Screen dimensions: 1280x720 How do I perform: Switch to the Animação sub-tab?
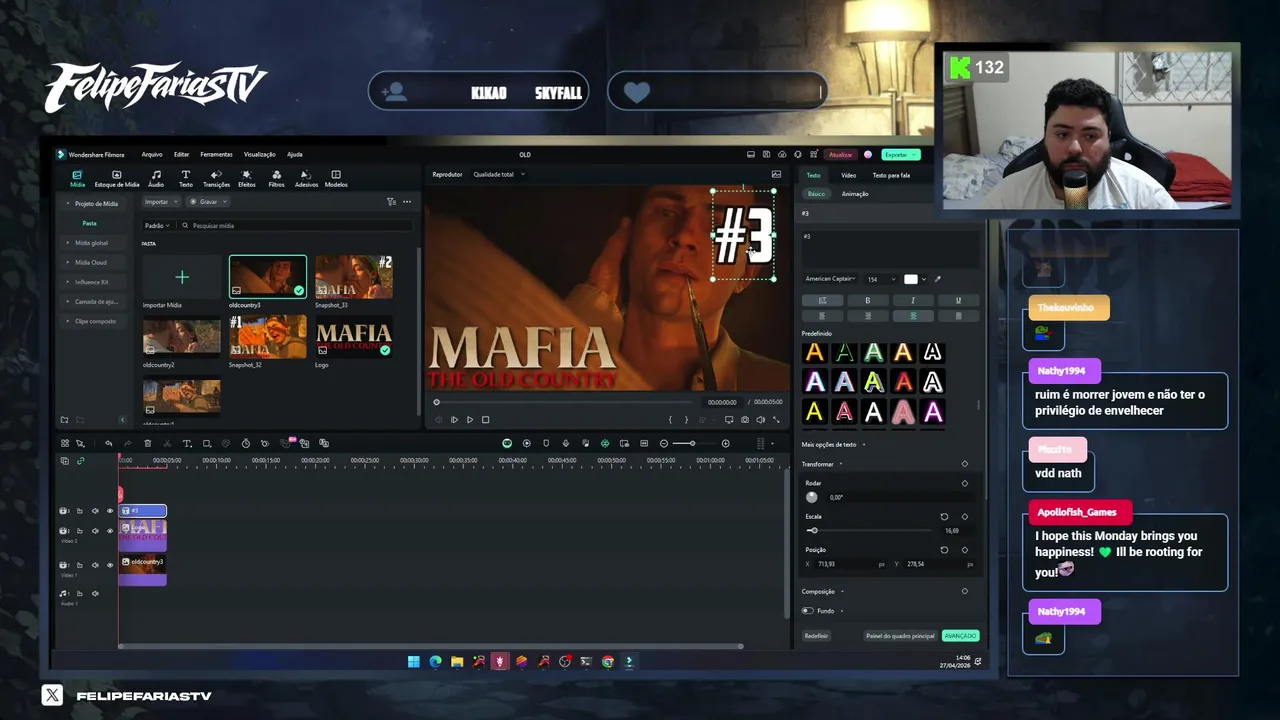(x=855, y=194)
